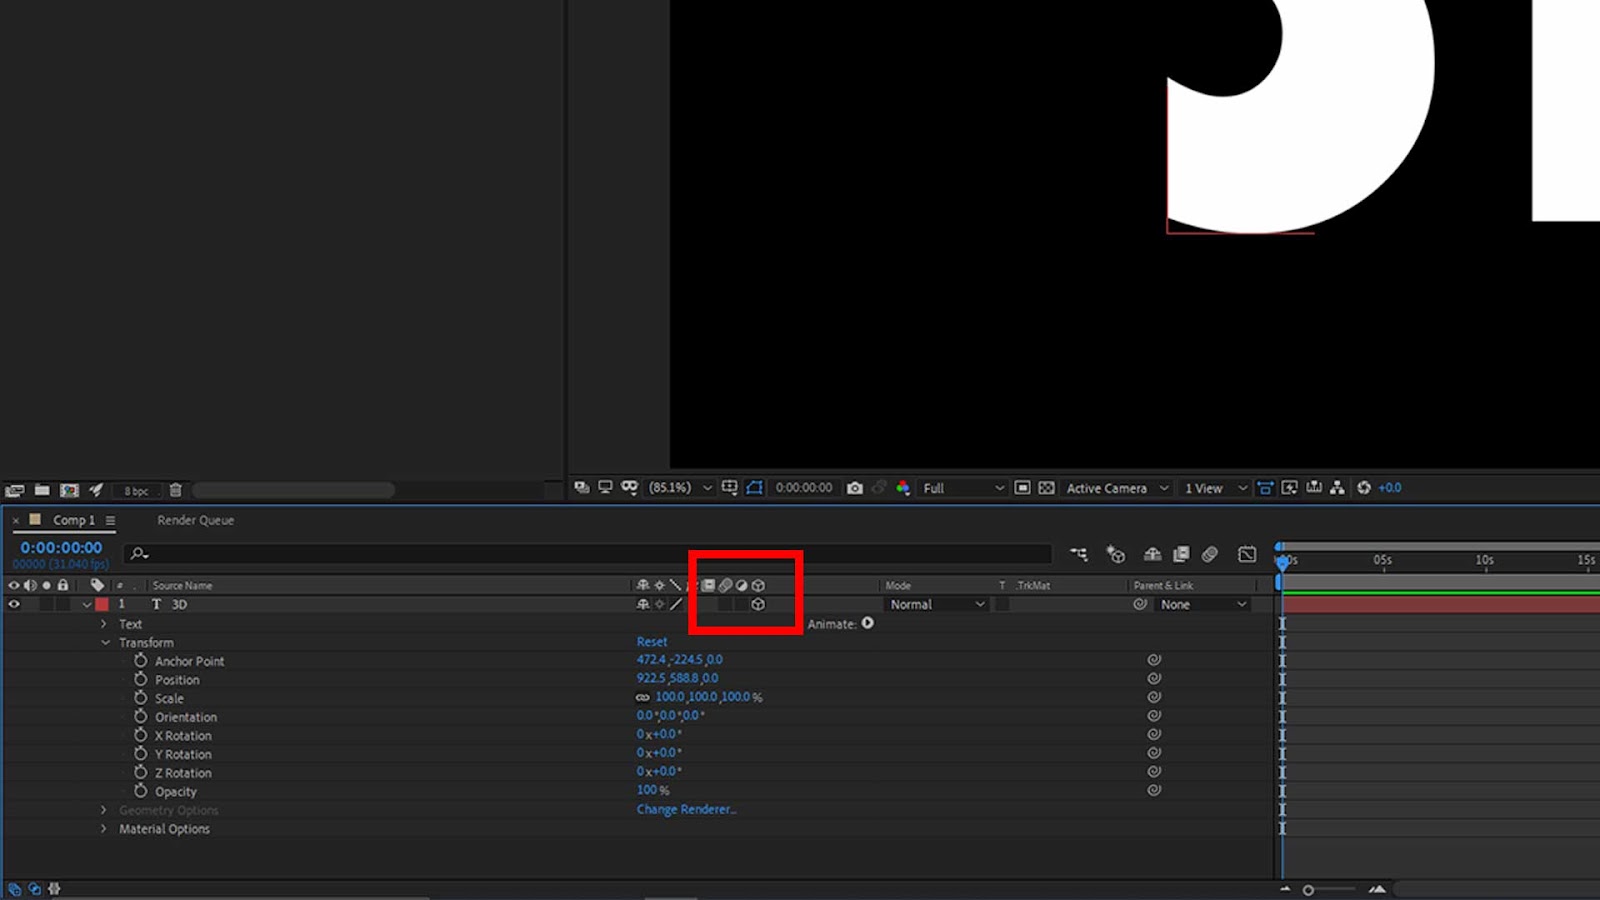Create a new composition from Project panel
Viewport: 1600px width, 900px height.
(x=69, y=490)
